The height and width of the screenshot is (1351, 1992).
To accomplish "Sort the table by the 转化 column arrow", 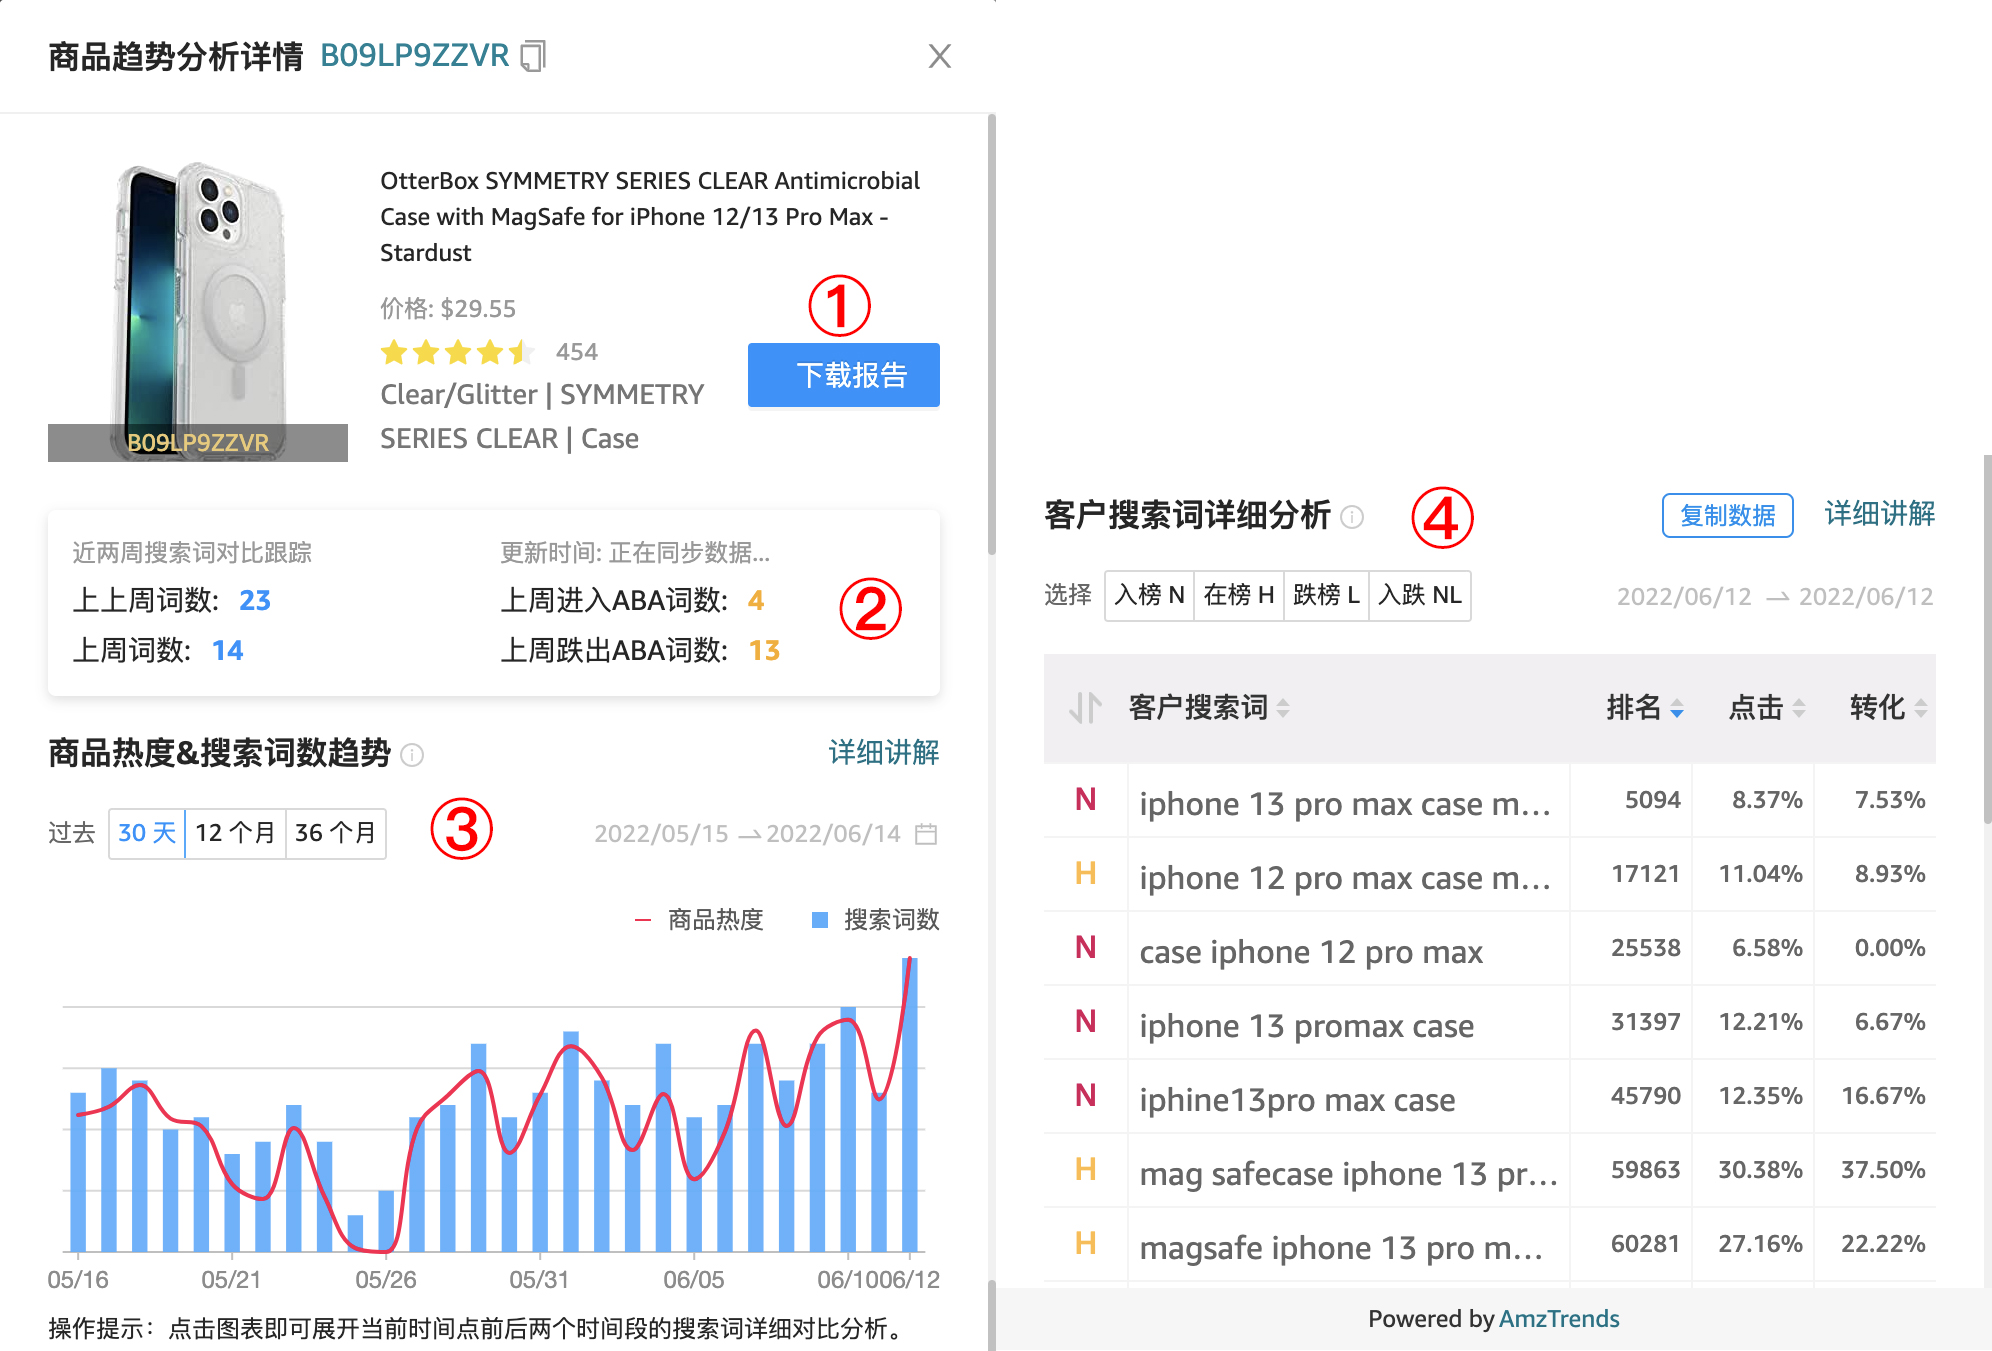I will (x=1921, y=708).
